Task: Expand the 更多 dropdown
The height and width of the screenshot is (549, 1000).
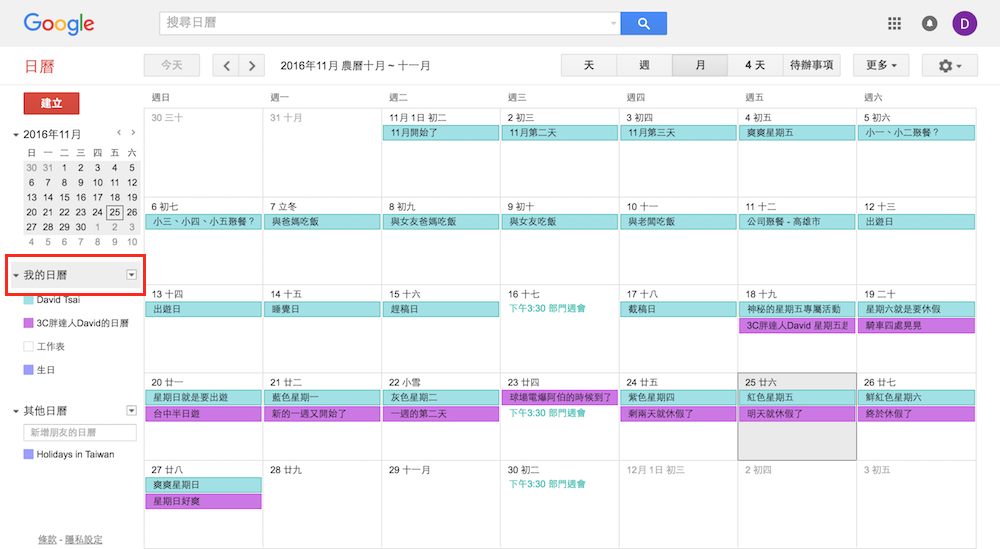Action: pos(881,66)
